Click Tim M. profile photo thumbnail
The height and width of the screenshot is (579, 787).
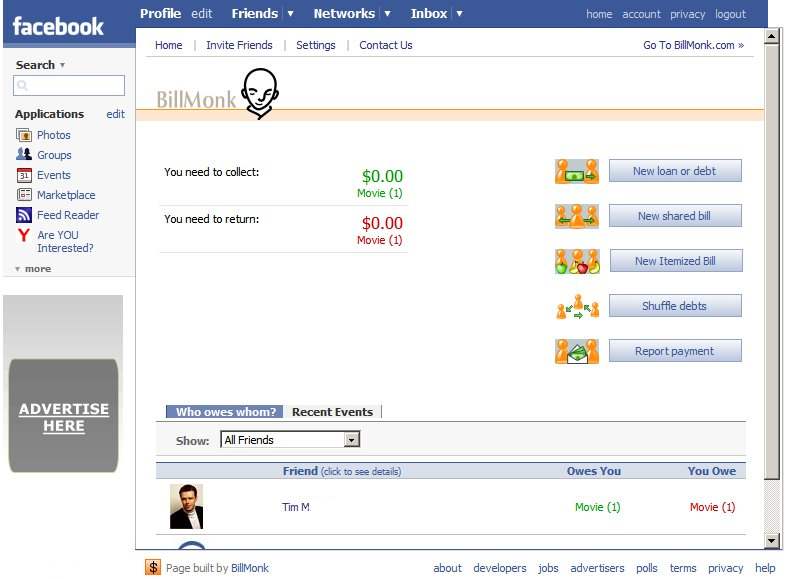pos(186,506)
